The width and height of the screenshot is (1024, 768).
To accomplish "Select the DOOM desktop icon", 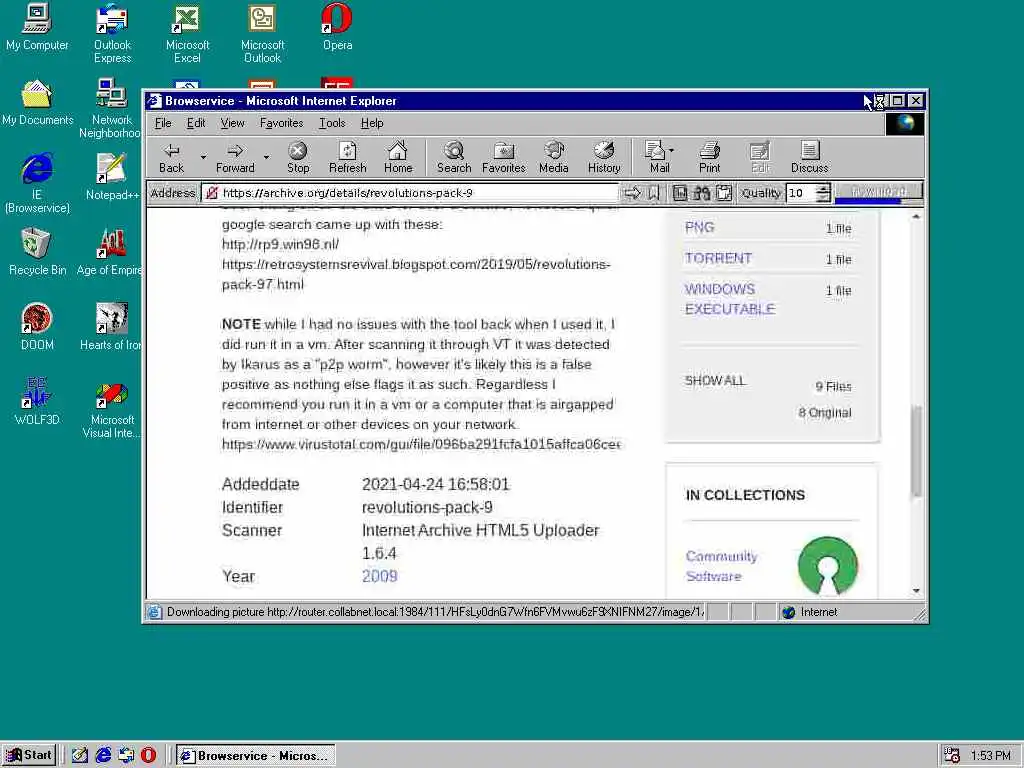I will [37, 327].
